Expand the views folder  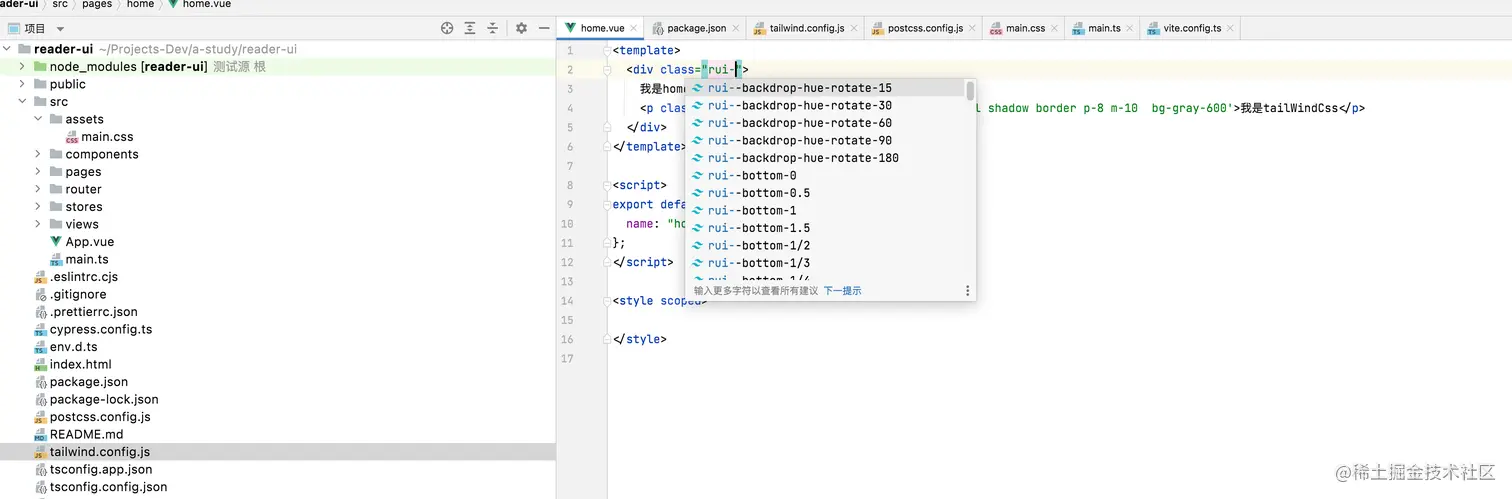point(38,224)
